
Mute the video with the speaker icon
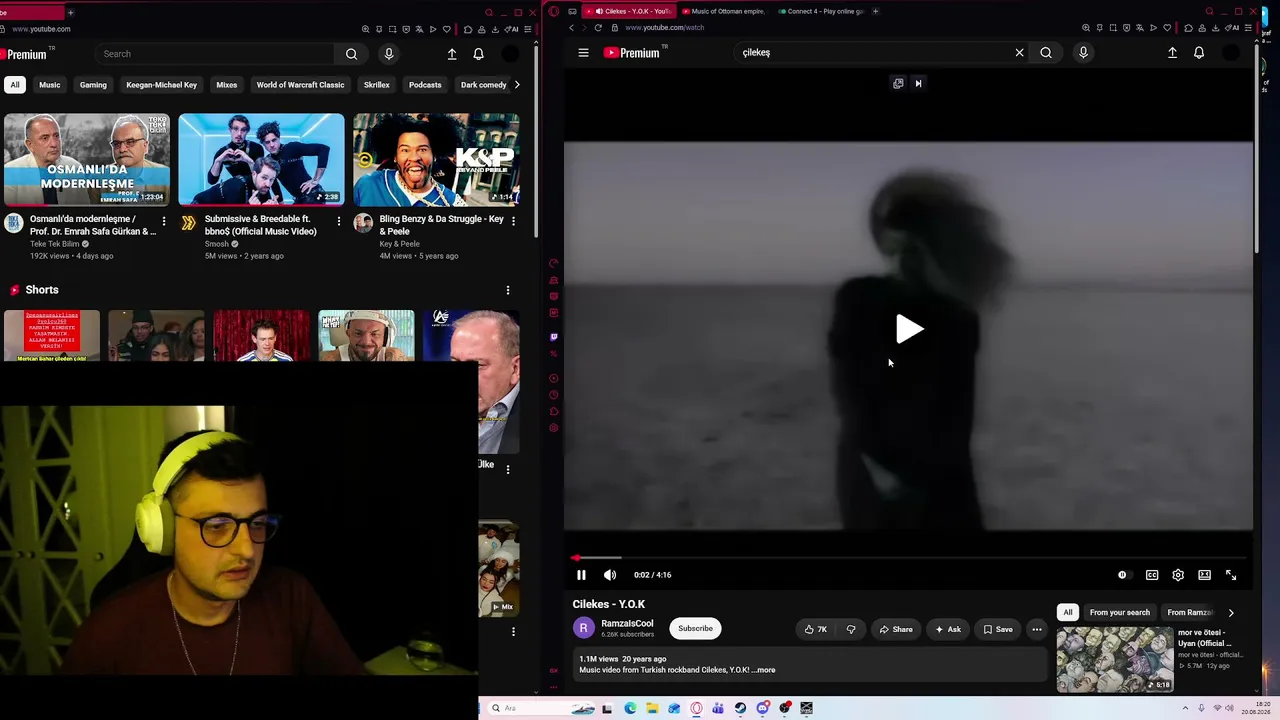(x=610, y=575)
